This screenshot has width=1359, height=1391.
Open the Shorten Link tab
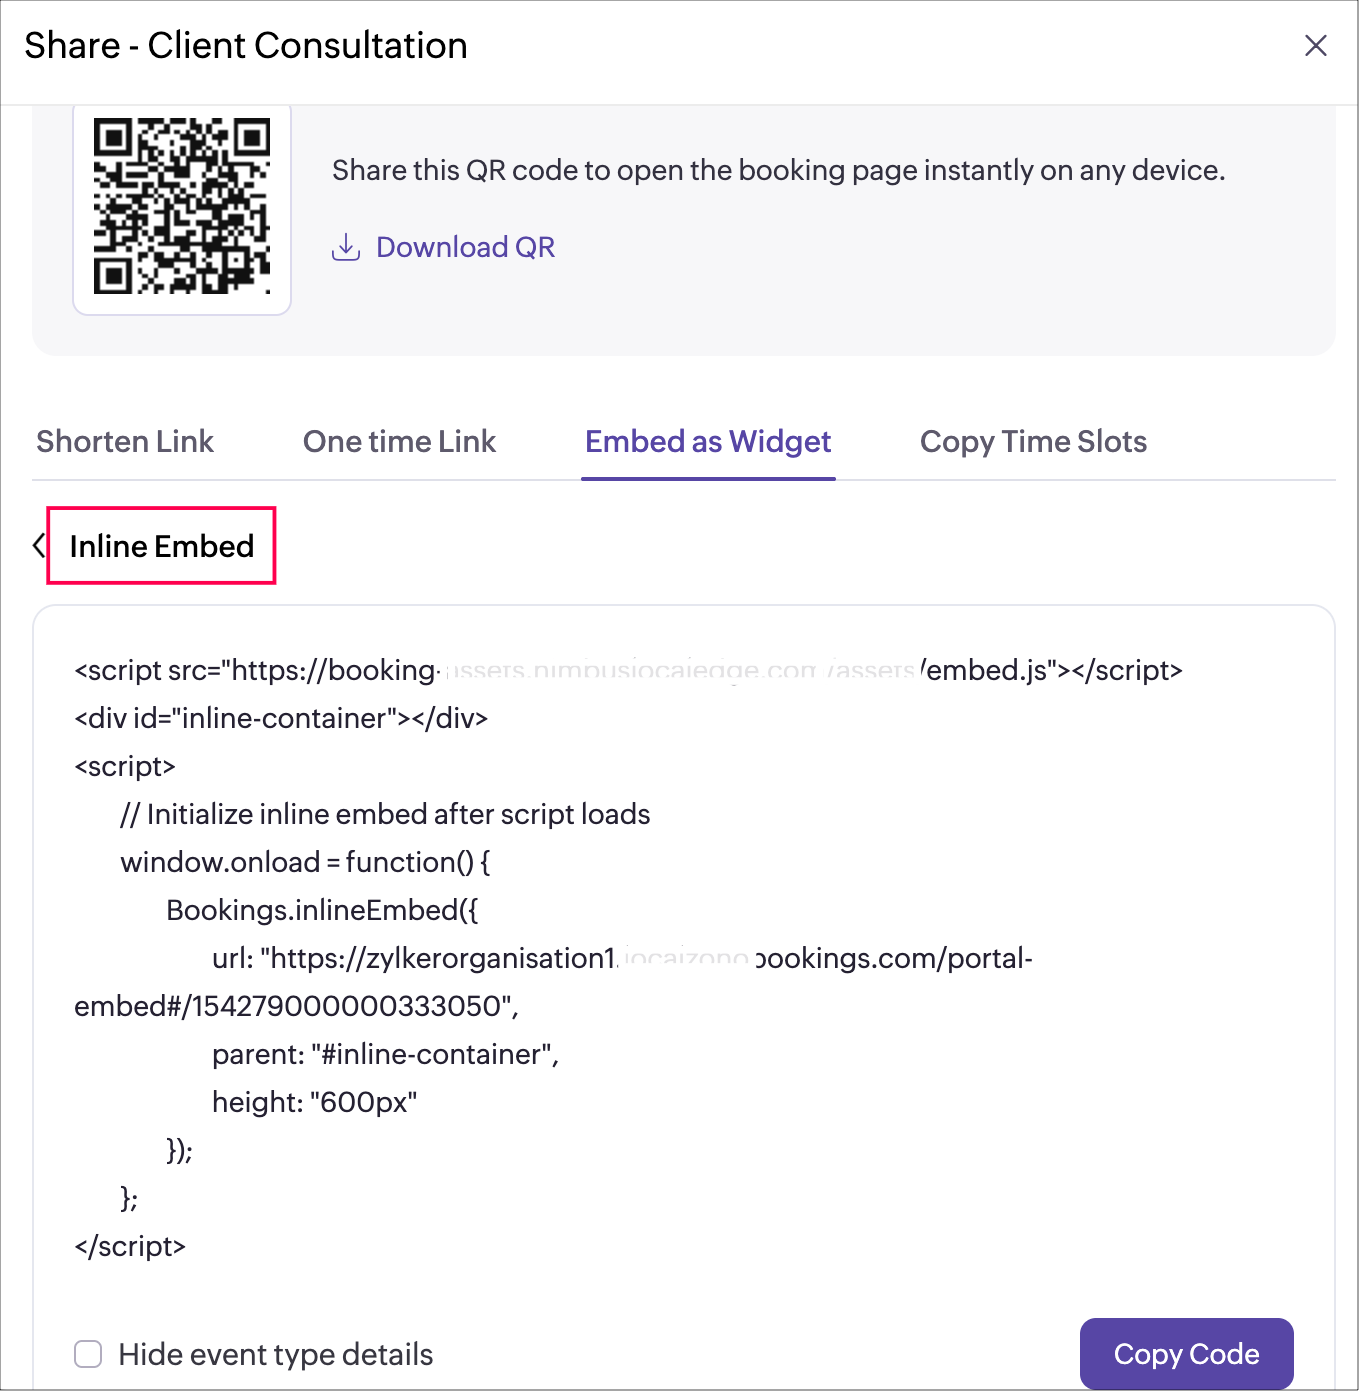coord(125,442)
